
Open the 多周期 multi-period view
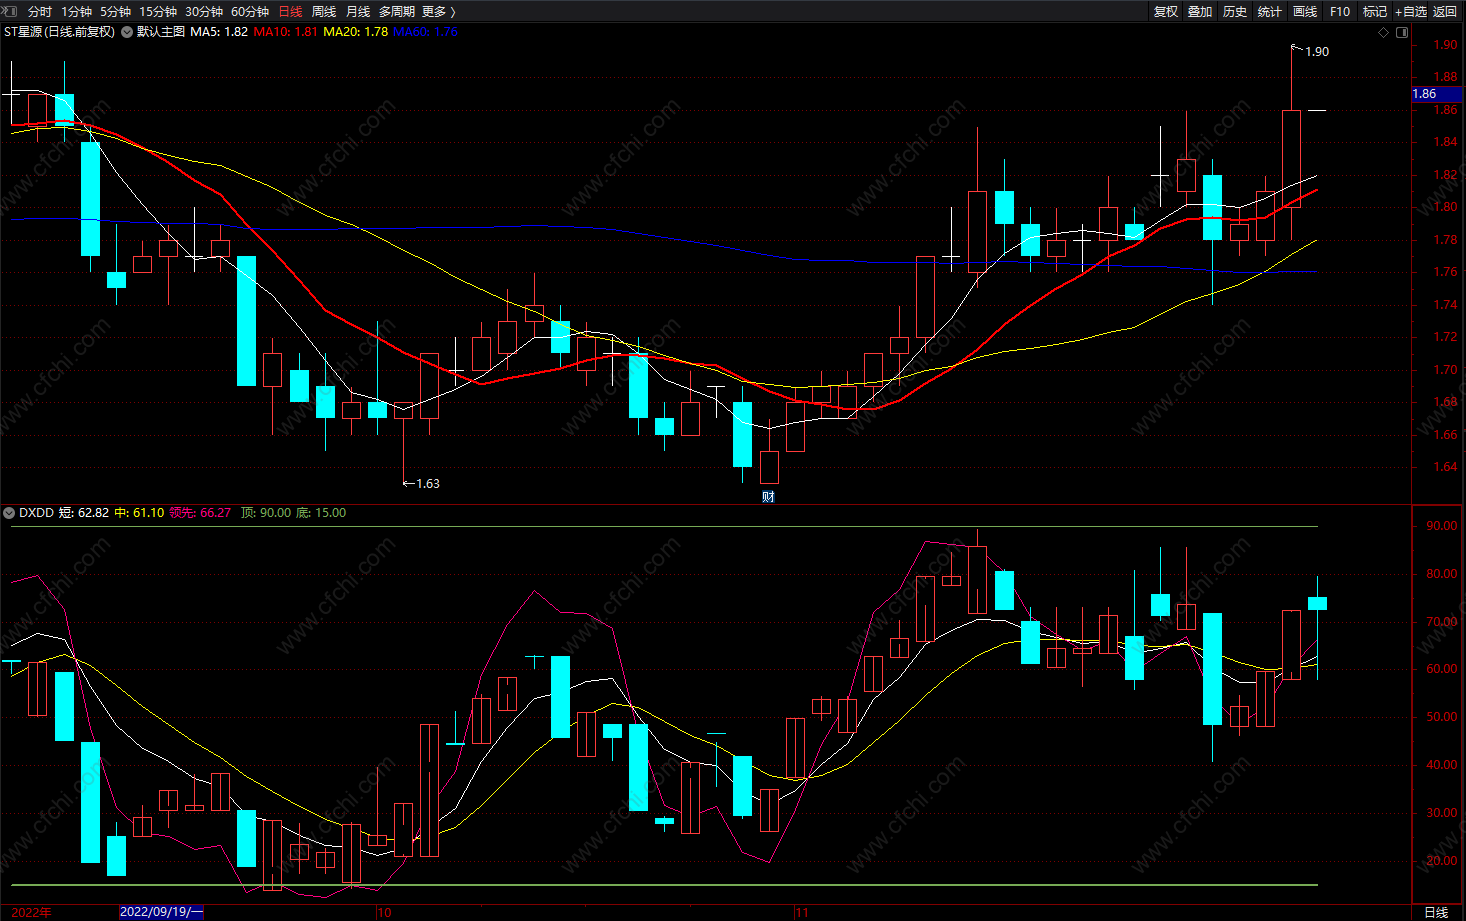tap(396, 11)
